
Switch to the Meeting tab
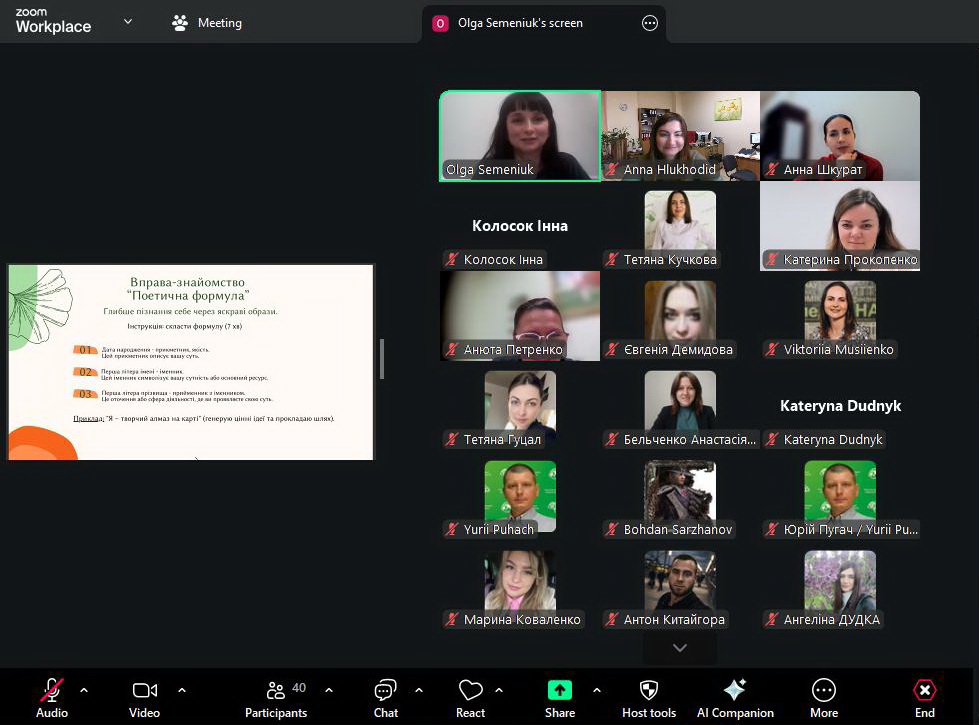point(207,23)
